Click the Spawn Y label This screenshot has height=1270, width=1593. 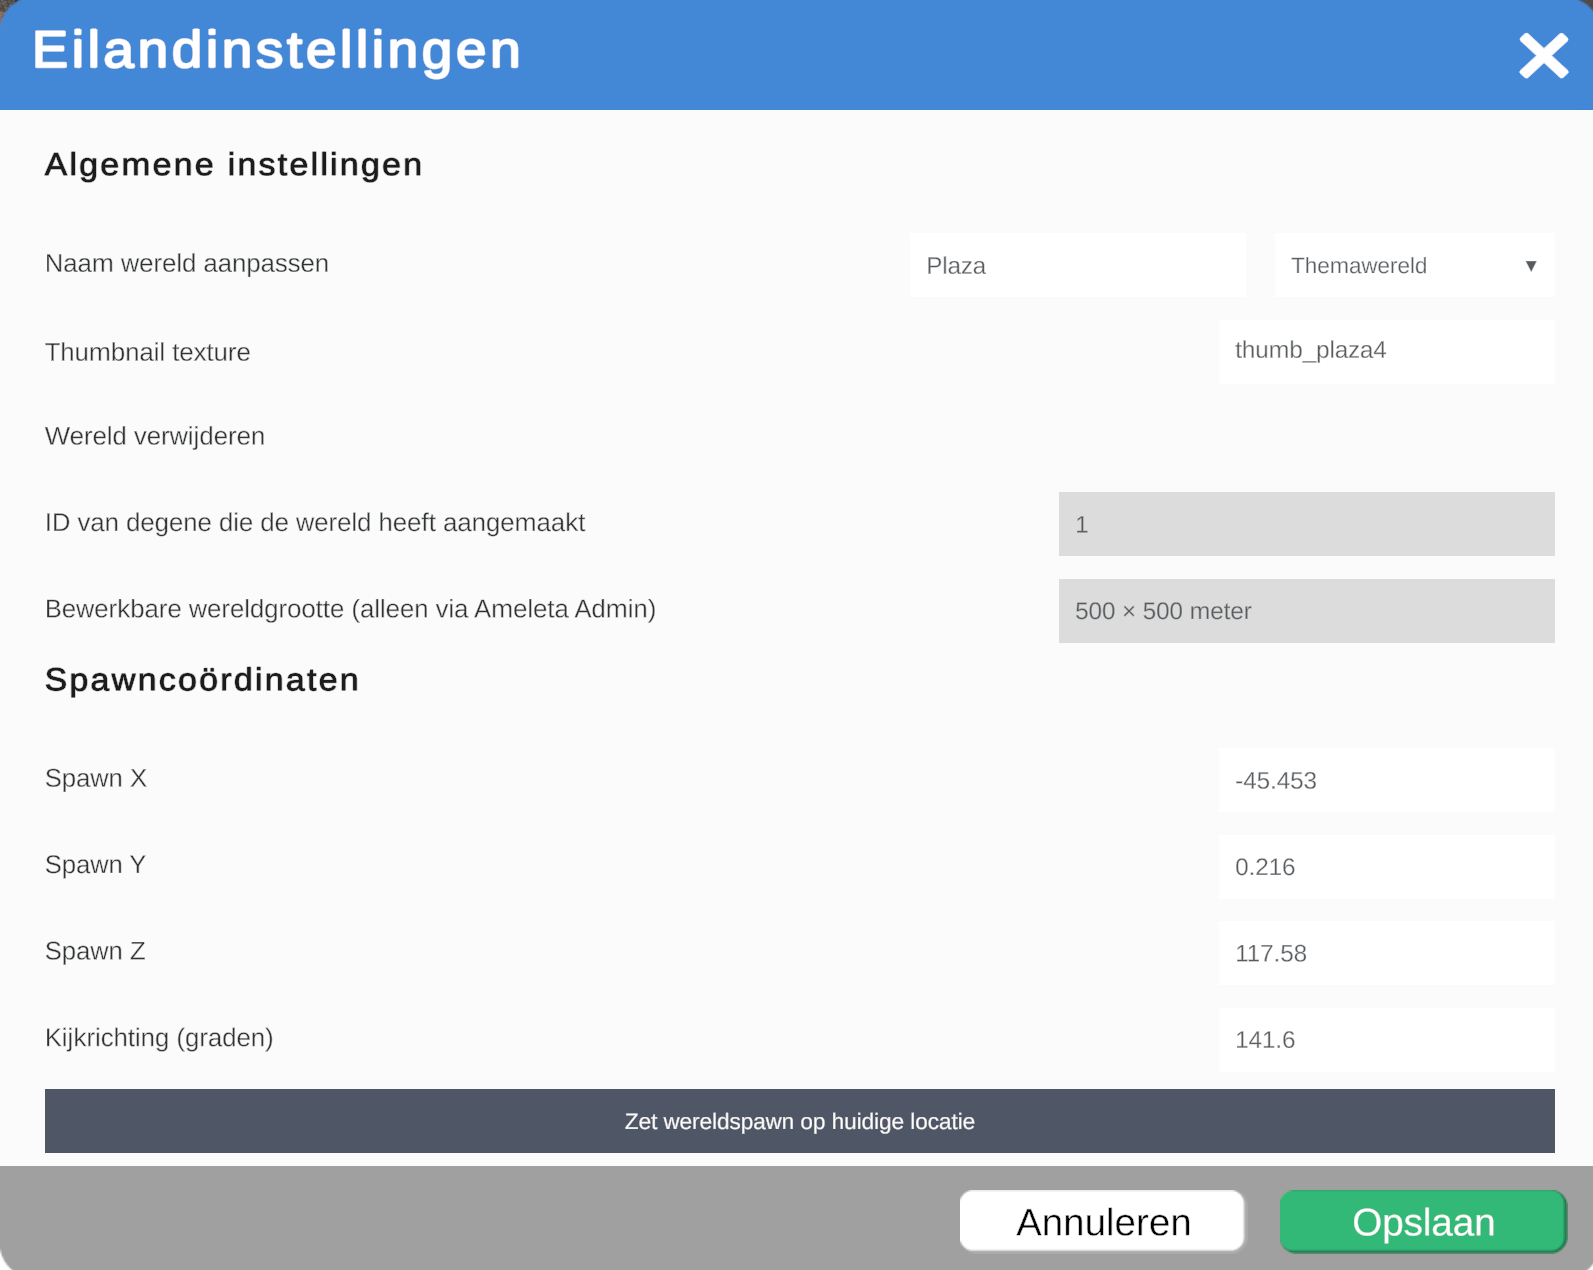96,865
